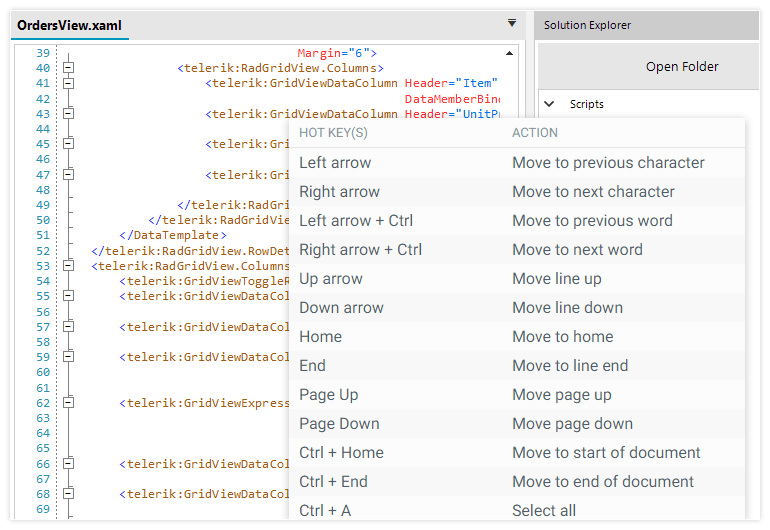Click 'Move to home' action
The image size is (770, 530).
[563, 336]
